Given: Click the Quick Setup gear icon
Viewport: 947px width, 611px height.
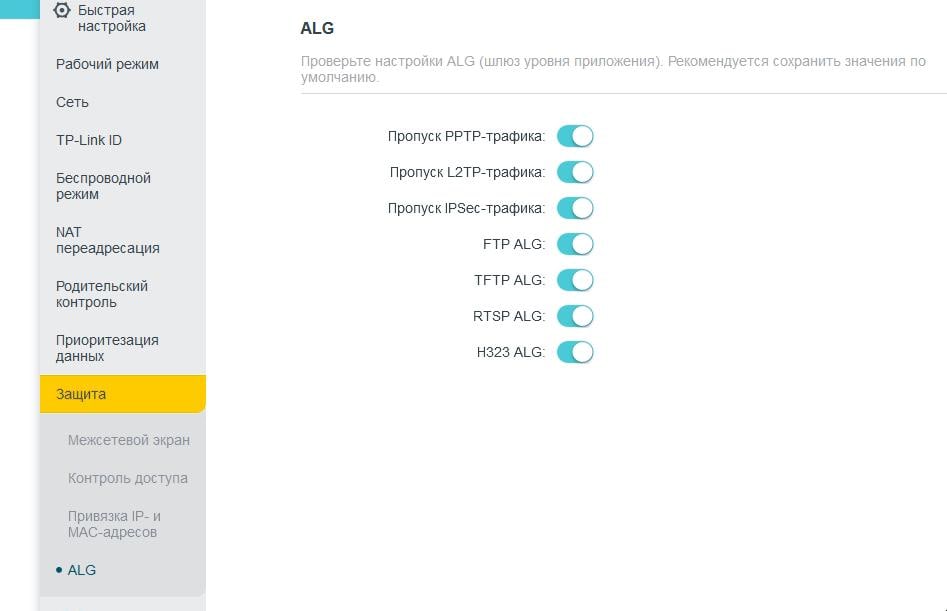Looking at the screenshot, I should click(x=62, y=11).
